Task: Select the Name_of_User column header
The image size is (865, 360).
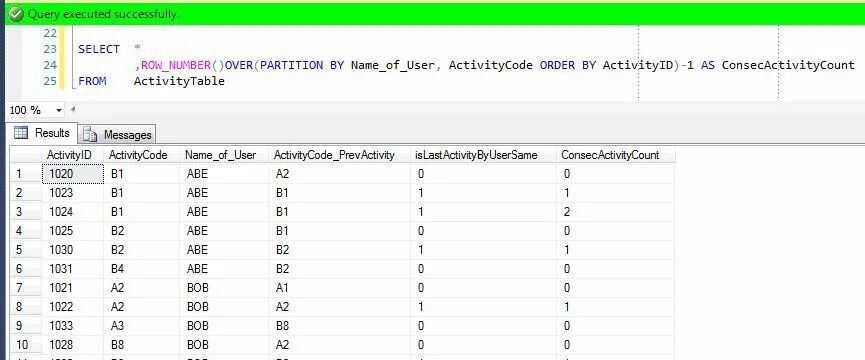Action: (x=225, y=155)
